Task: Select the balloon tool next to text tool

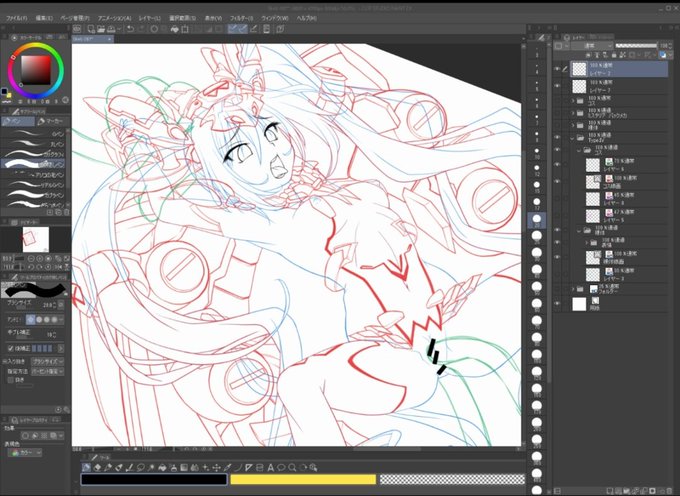Action: pyautogui.click(x=281, y=467)
